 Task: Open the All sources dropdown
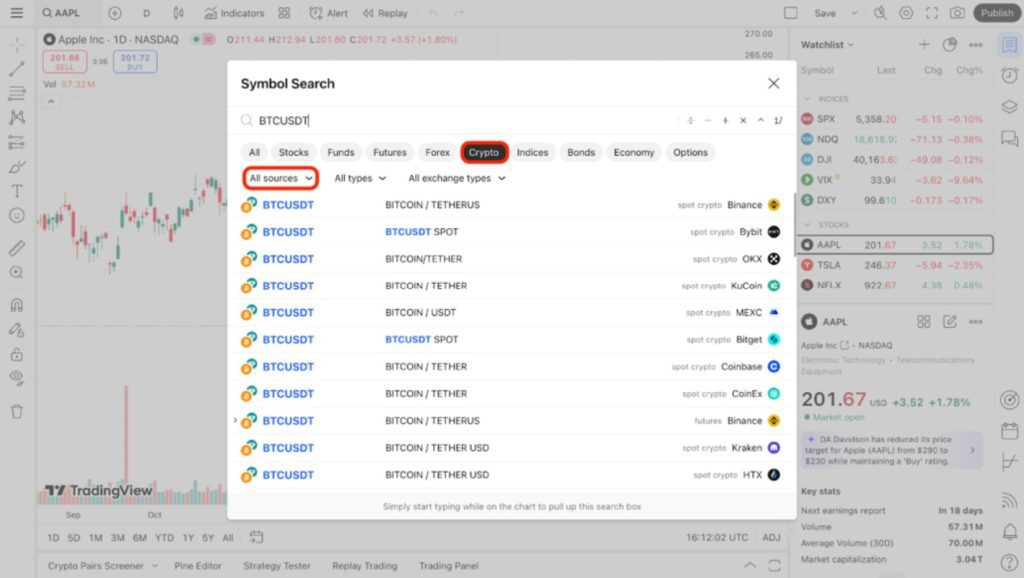pyautogui.click(x=281, y=178)
